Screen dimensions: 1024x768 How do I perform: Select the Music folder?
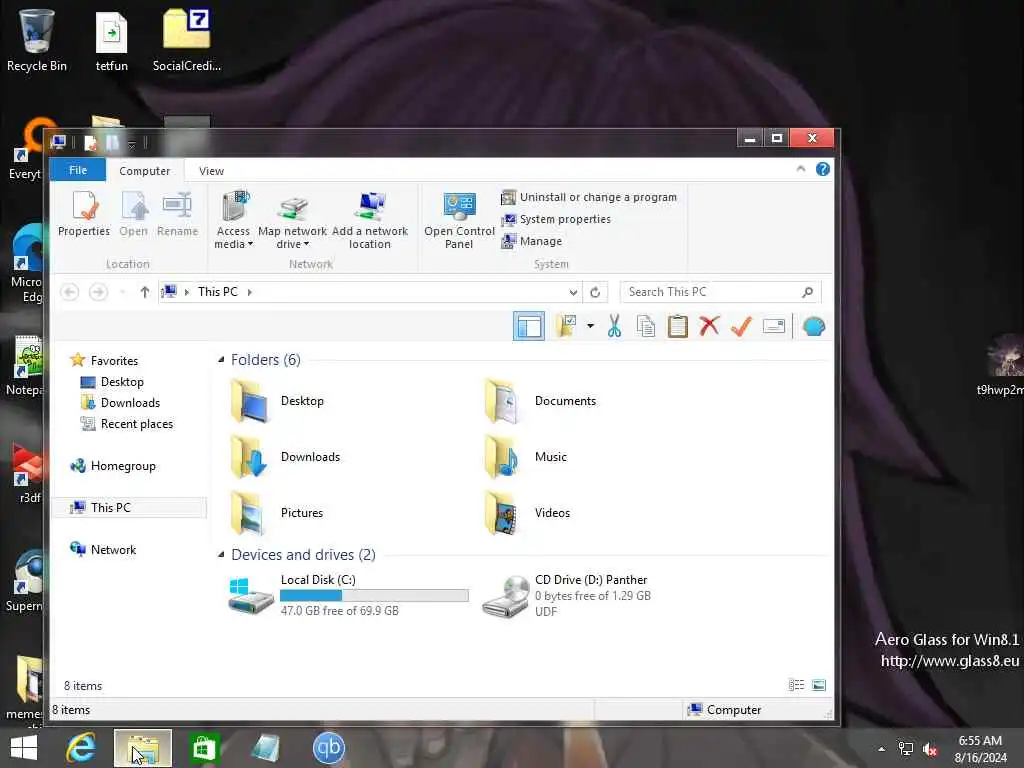point(526,457)
